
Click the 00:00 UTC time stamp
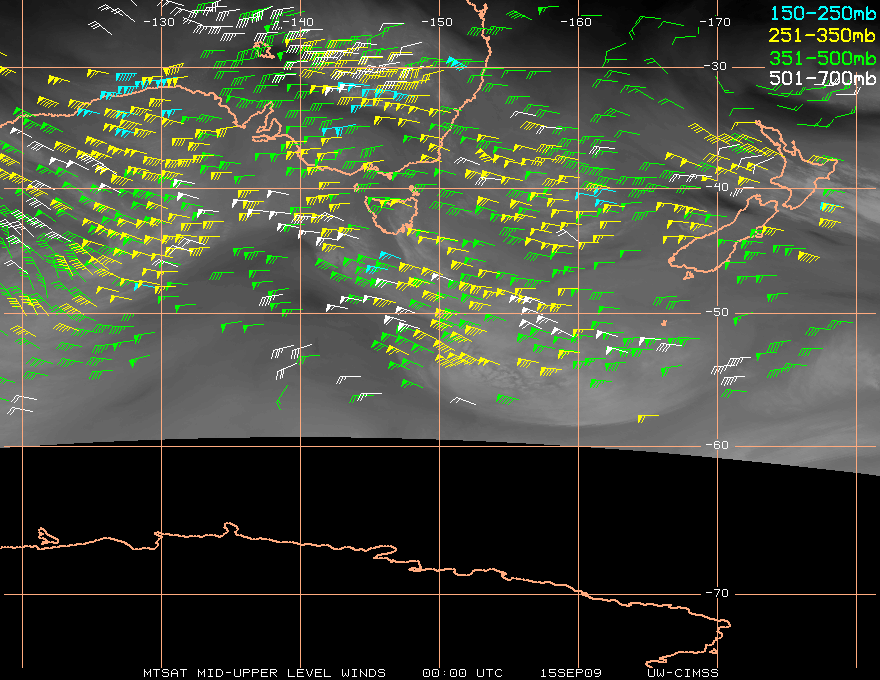click(462, 673)
